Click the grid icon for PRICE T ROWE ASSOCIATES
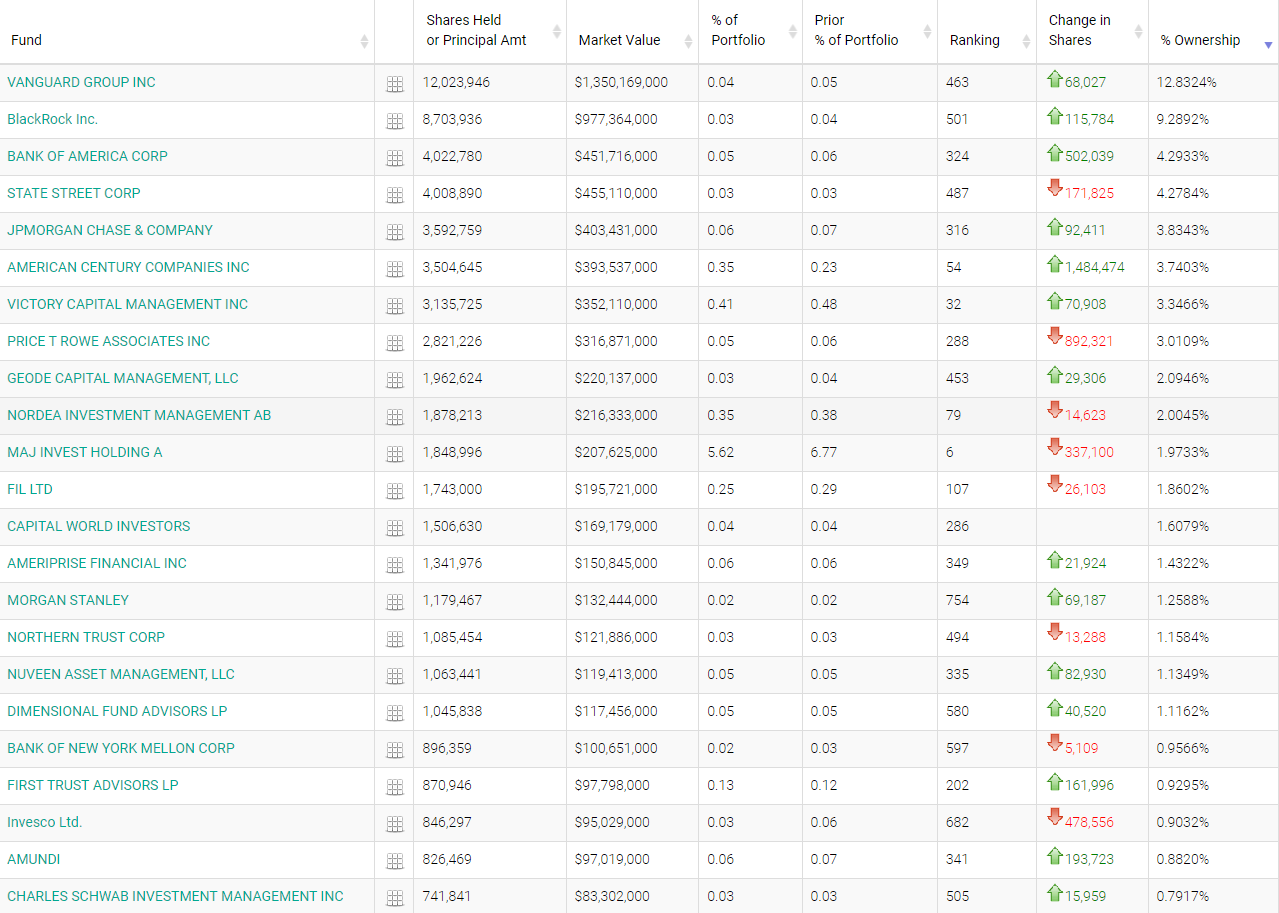 (395, 343)
